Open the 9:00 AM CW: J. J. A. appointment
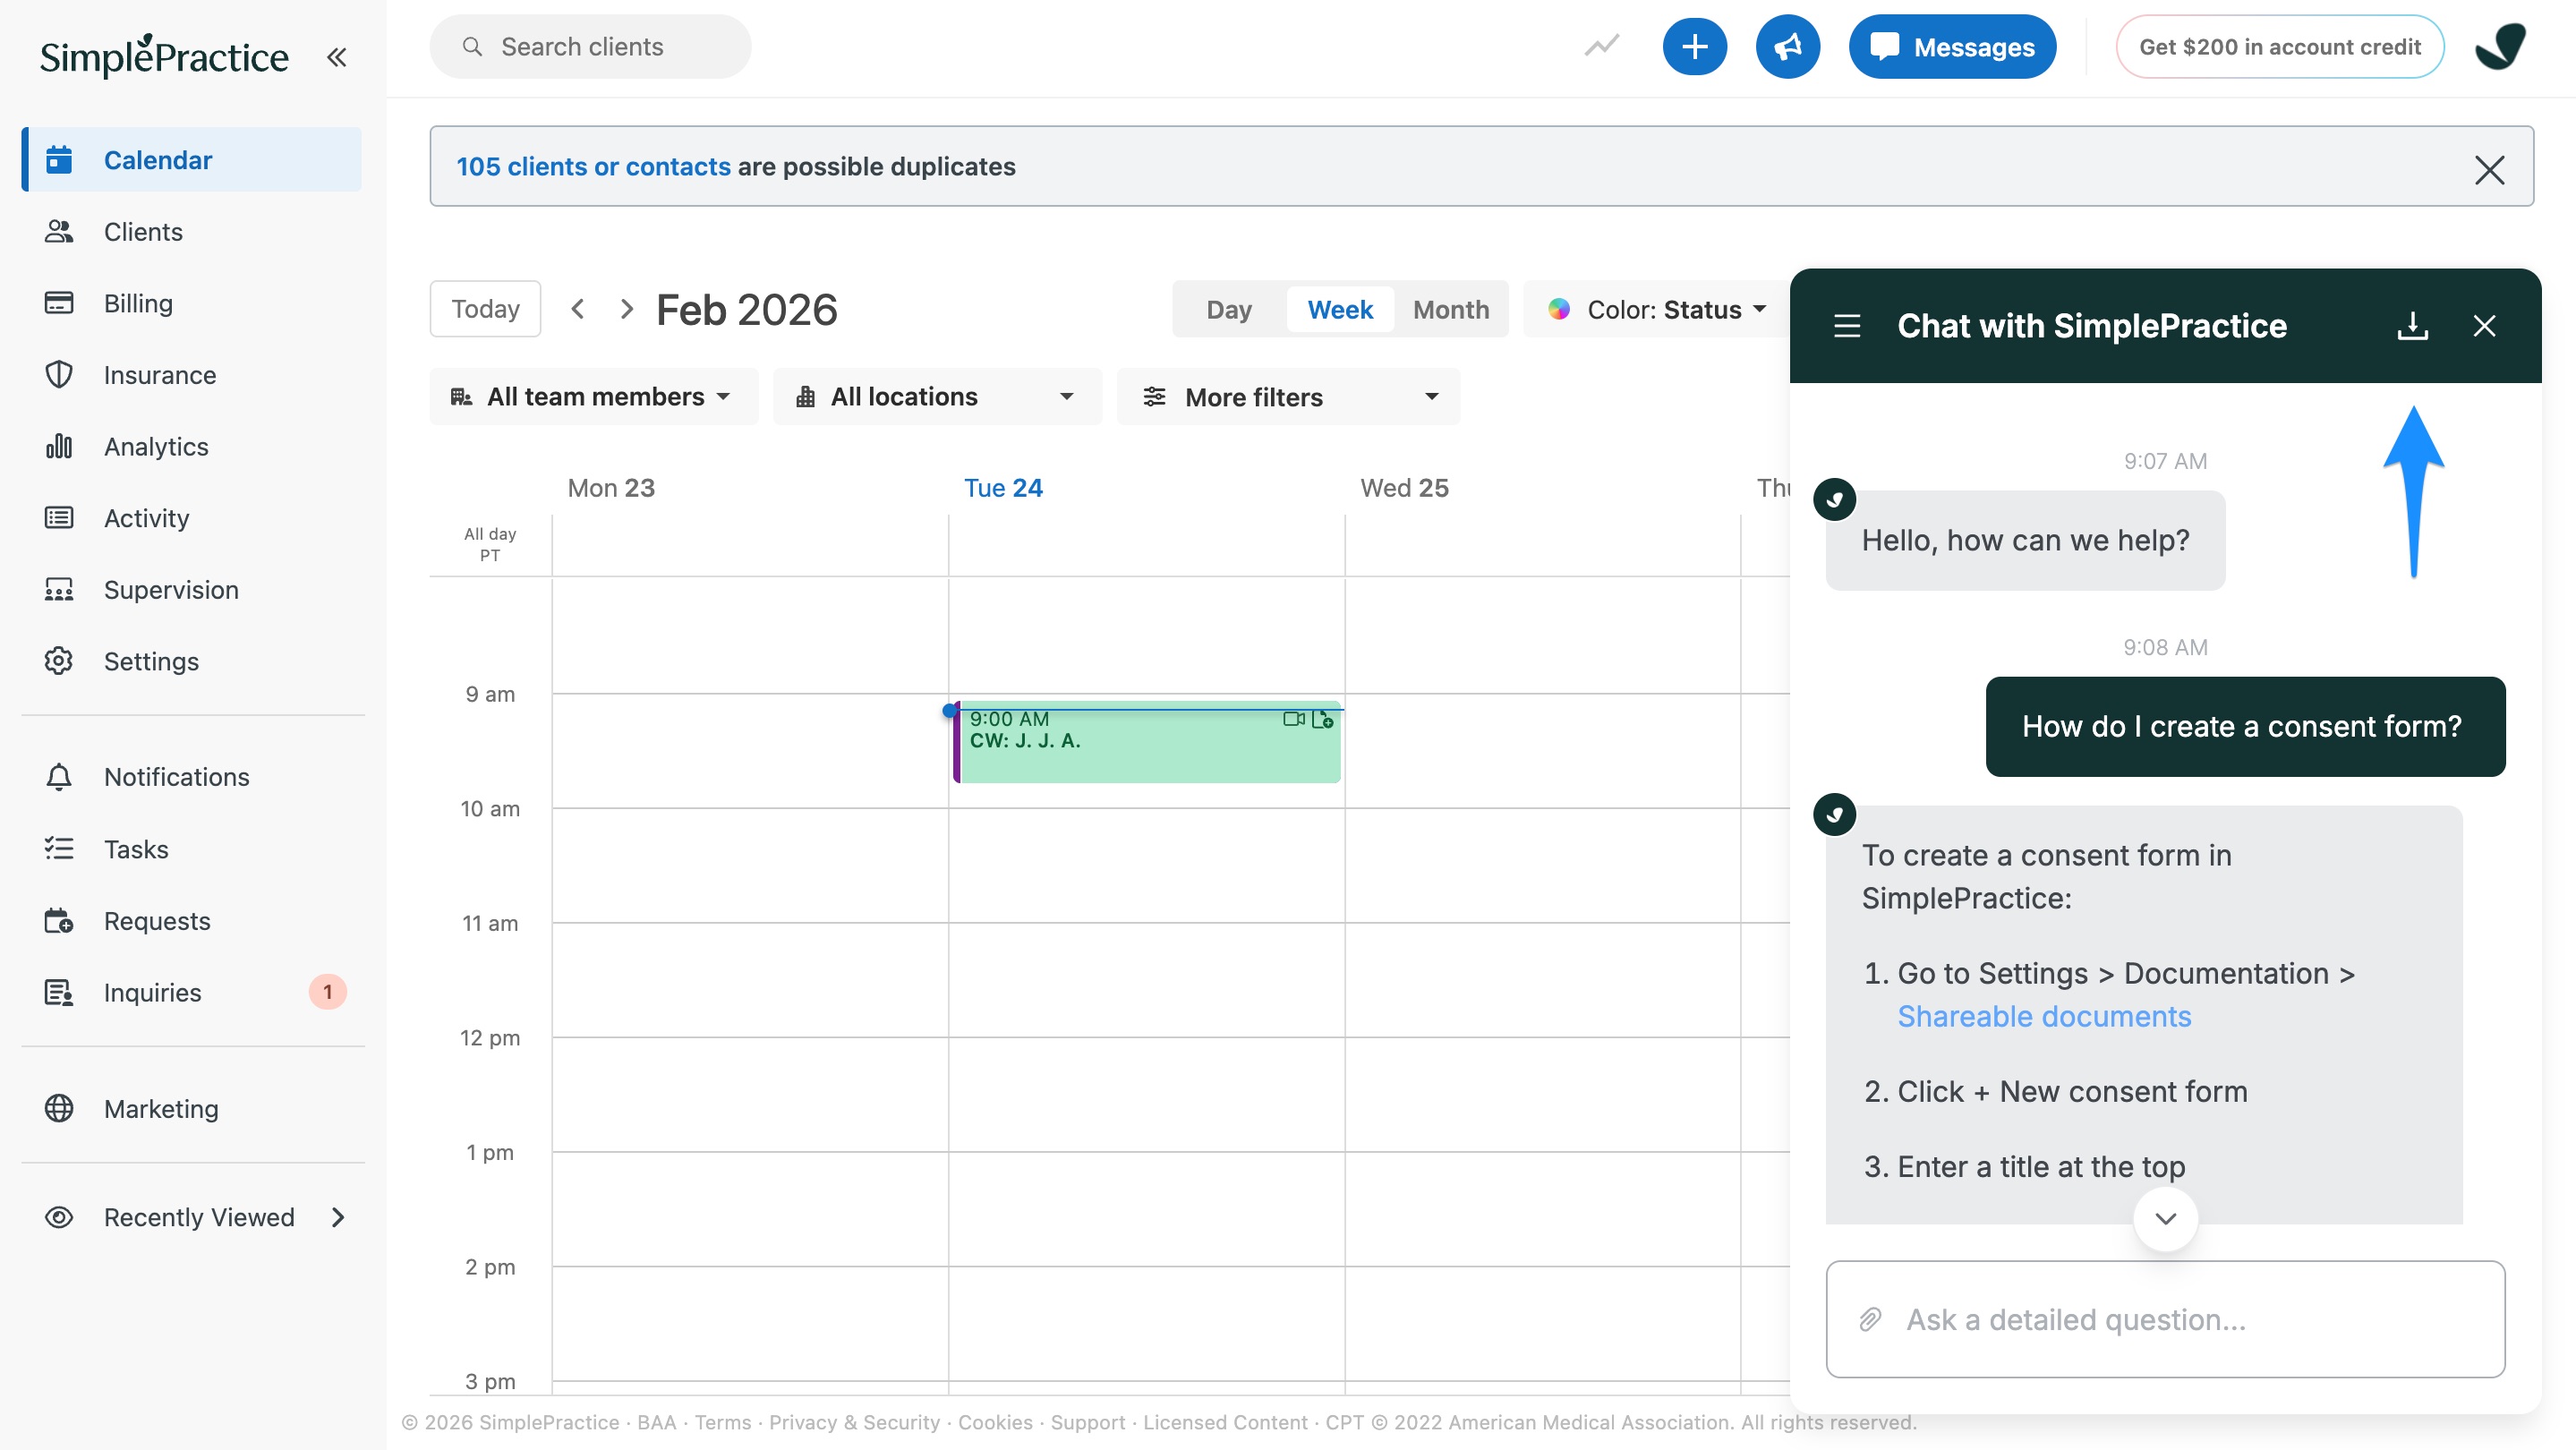 tap(1146, 742)
